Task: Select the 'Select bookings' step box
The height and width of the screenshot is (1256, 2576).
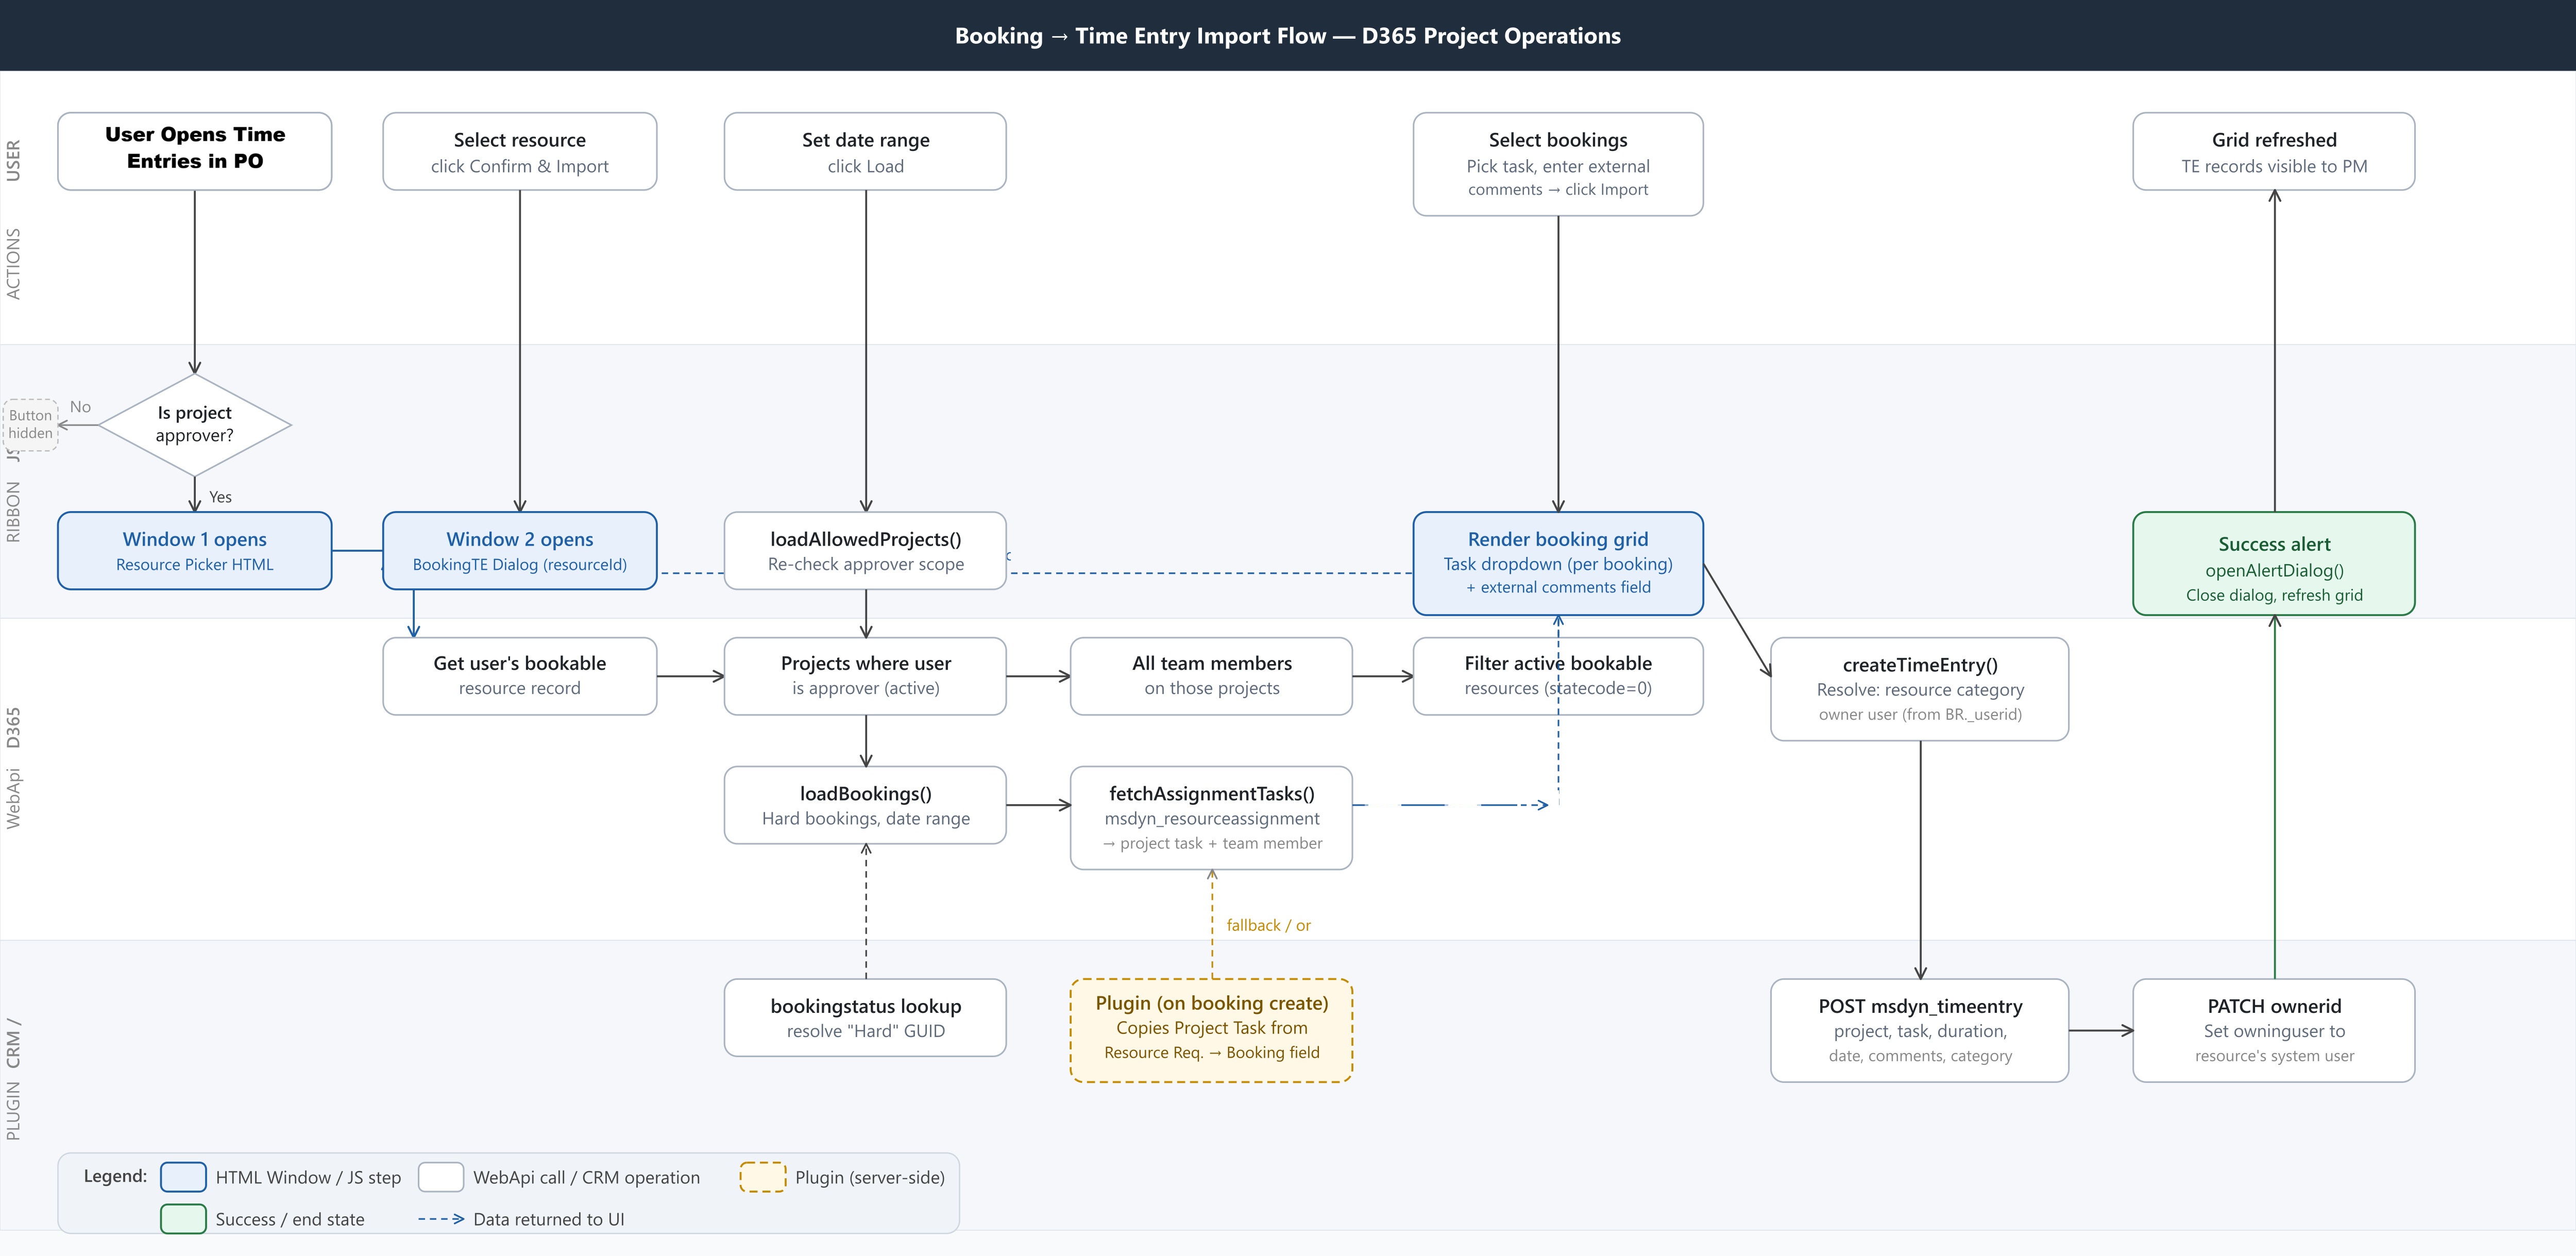Action: pyautogui.click(x=1558, y=164)
